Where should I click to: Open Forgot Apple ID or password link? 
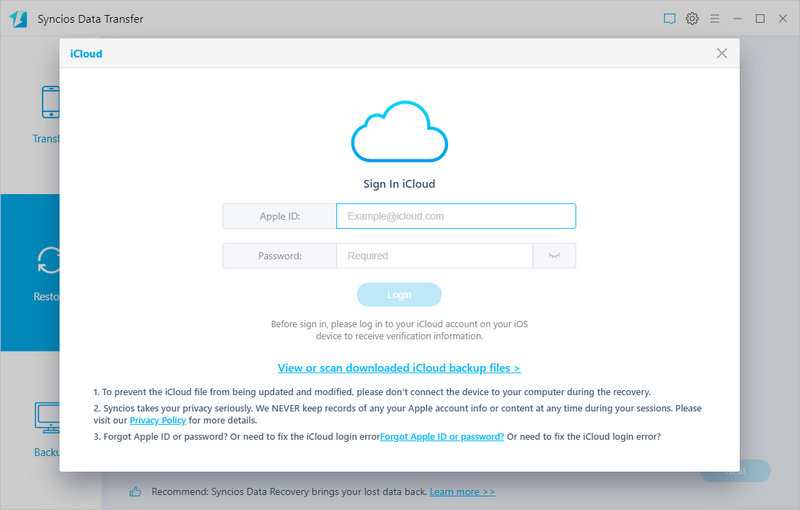point(442,437)
